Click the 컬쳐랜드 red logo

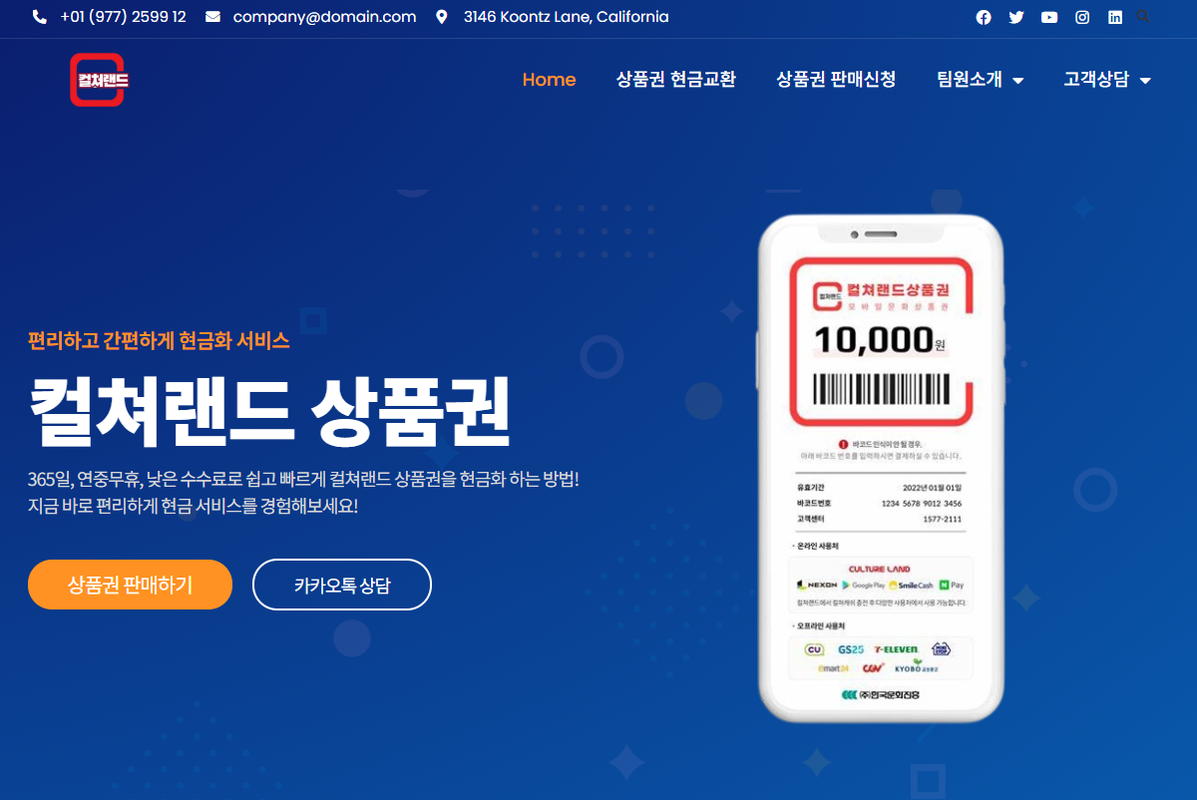point(98,79)
